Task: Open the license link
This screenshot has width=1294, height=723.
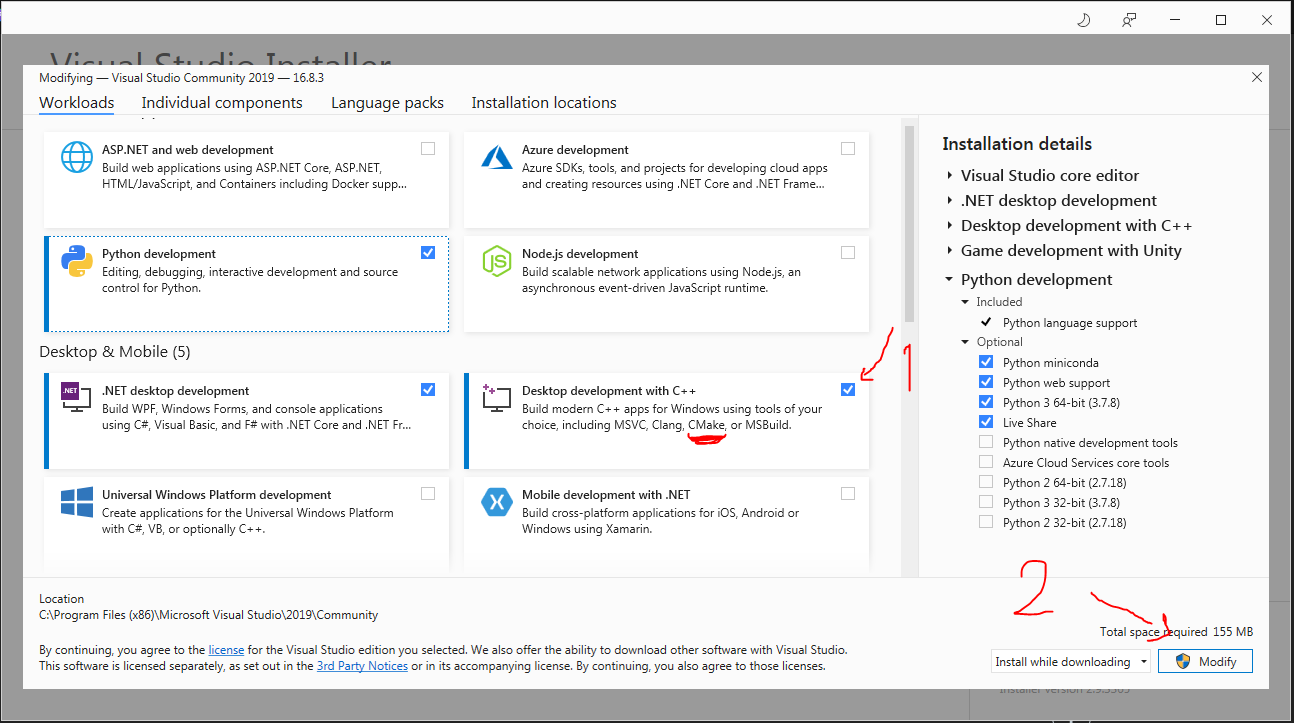Action: click(x=226, y=650)
